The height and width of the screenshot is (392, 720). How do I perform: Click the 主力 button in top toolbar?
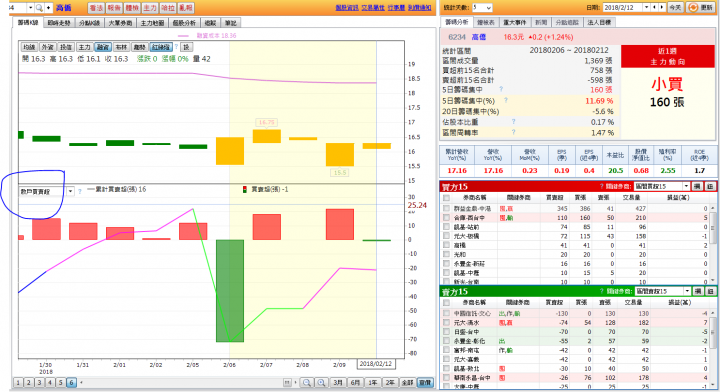click(x=149, y=8)
